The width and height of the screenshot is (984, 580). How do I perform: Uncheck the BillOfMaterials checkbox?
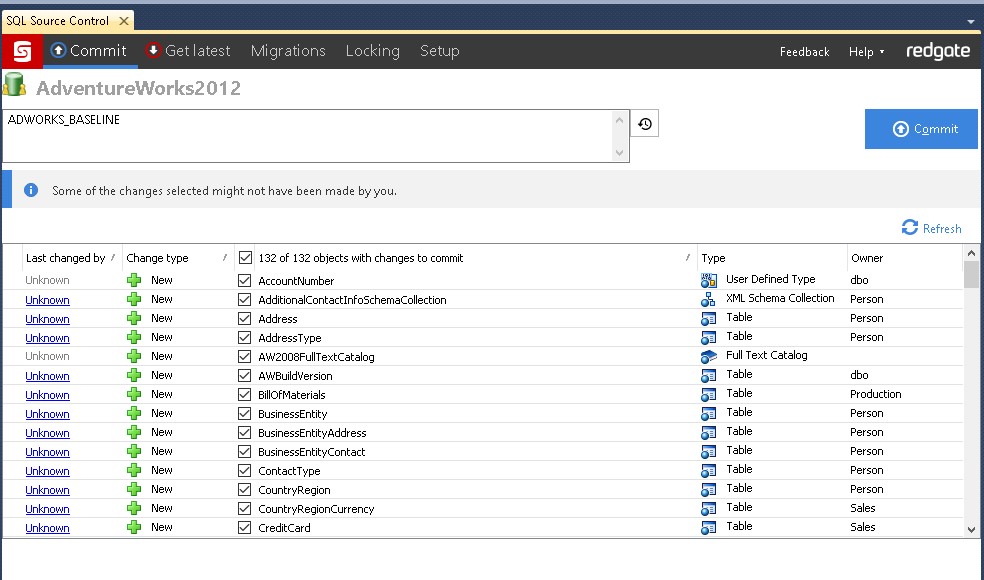(x=245, y=395)
